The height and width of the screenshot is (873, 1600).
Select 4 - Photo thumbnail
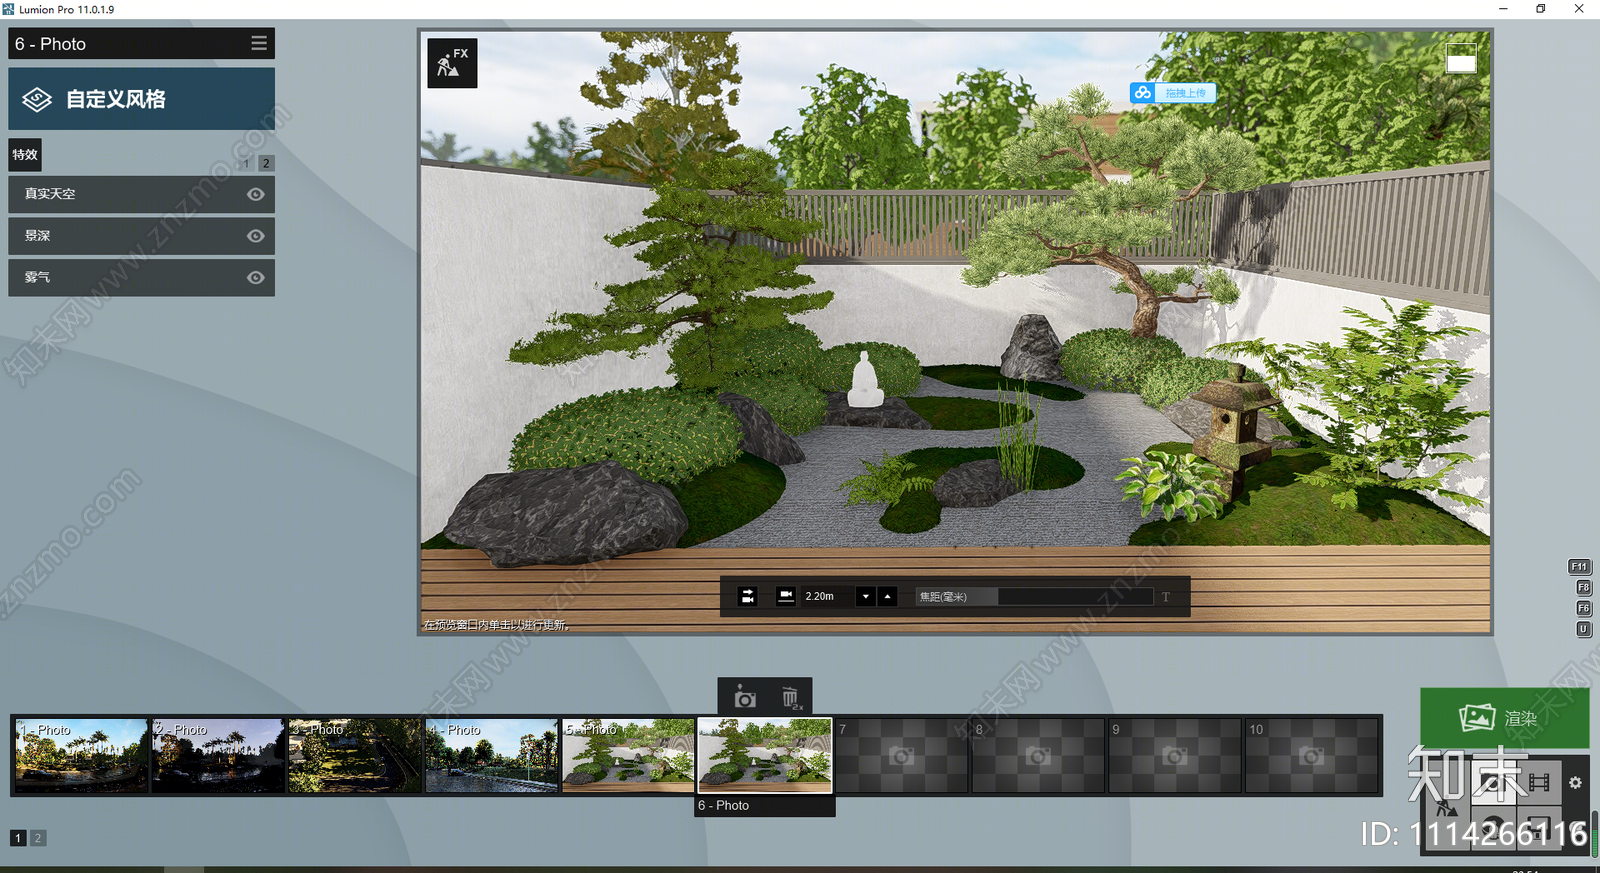point(492,756)
